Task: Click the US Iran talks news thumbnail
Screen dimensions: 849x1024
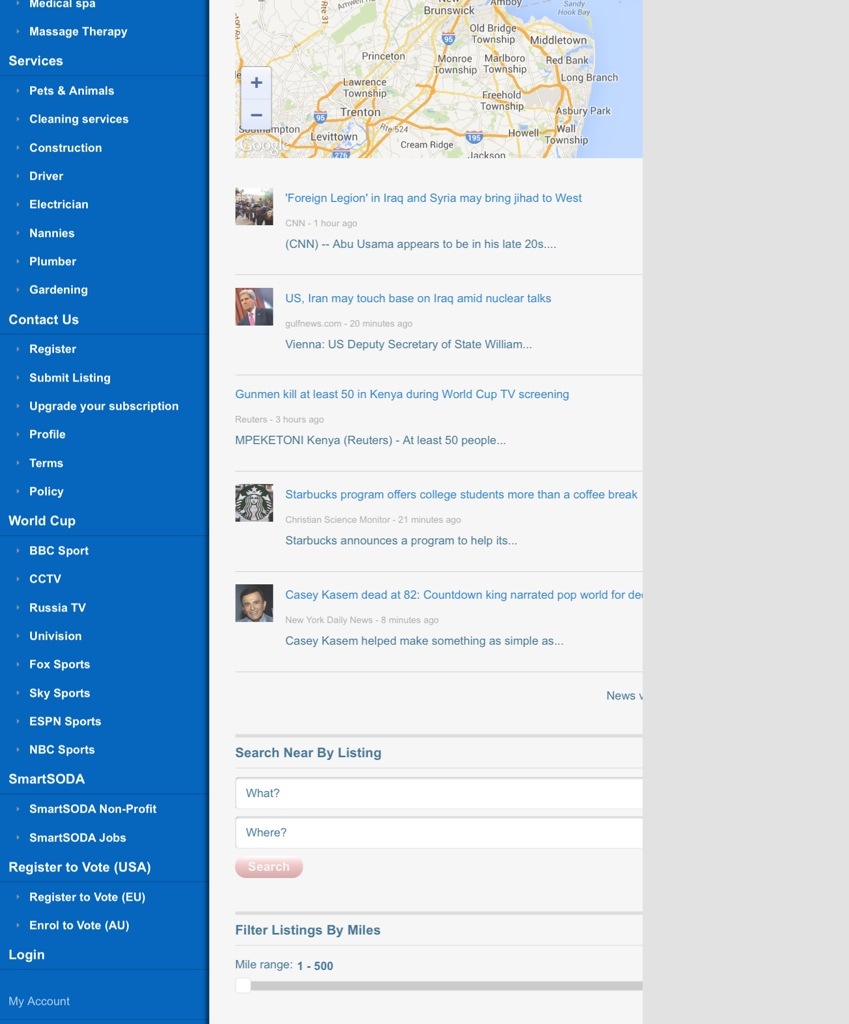Action: click(254, 307)
